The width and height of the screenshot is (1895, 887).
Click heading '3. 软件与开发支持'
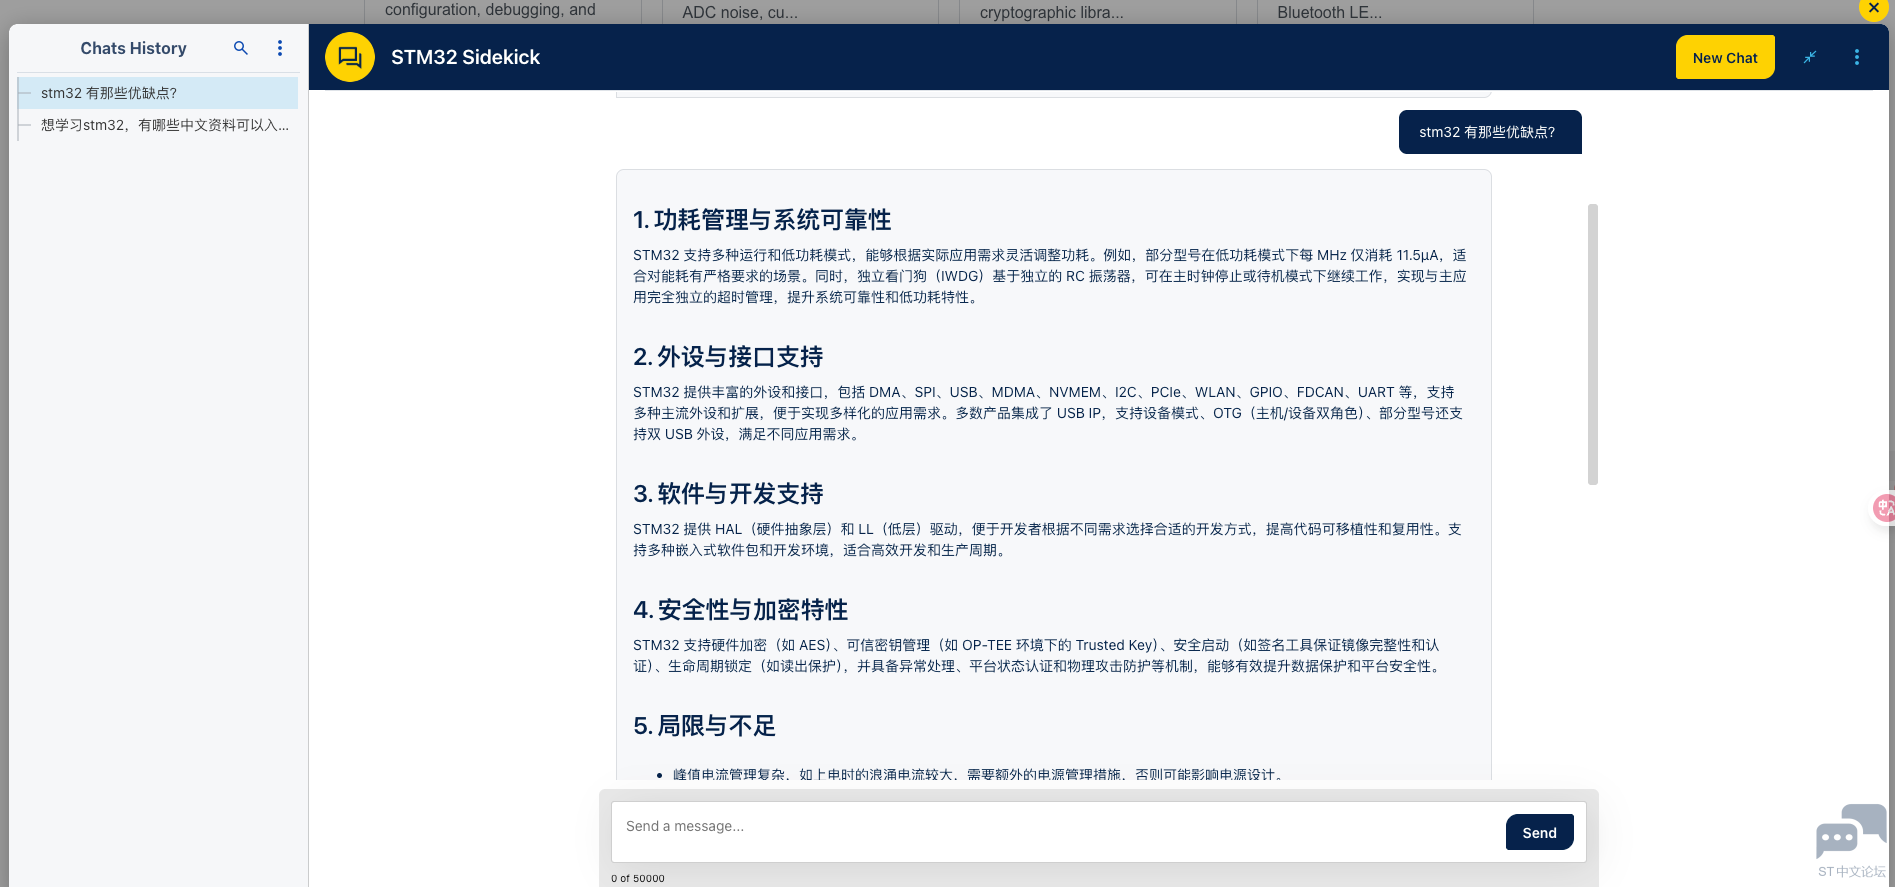tap(728, 494)
